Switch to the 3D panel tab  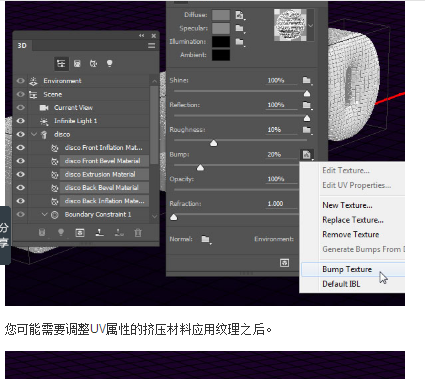coord(22,46)
